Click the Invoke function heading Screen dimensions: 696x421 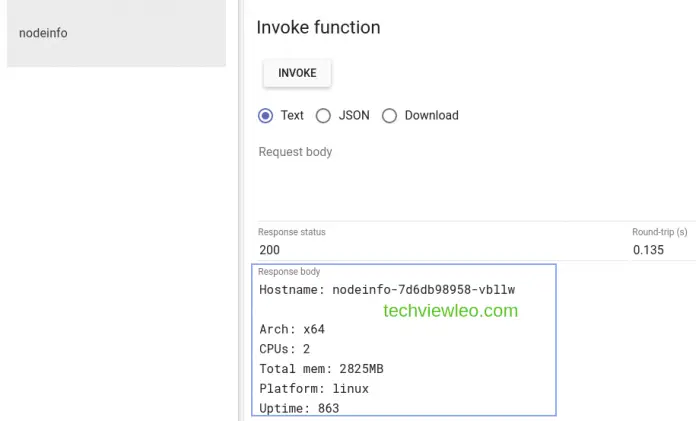coord(318,28)
